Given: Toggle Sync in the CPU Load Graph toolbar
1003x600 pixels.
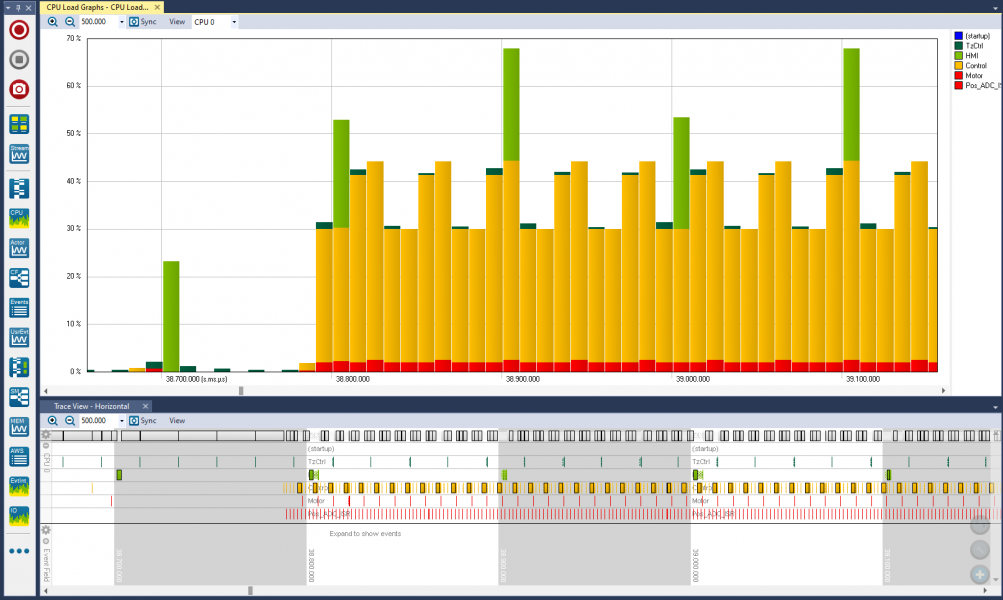Looking at the screenshot, I should 142,21.
